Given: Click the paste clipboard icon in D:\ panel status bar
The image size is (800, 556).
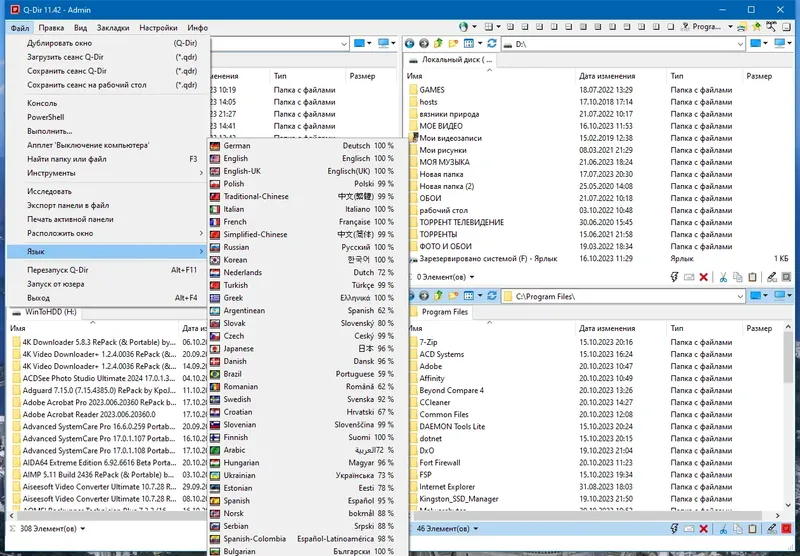Looking at the screenshot, I should [753, 277].
